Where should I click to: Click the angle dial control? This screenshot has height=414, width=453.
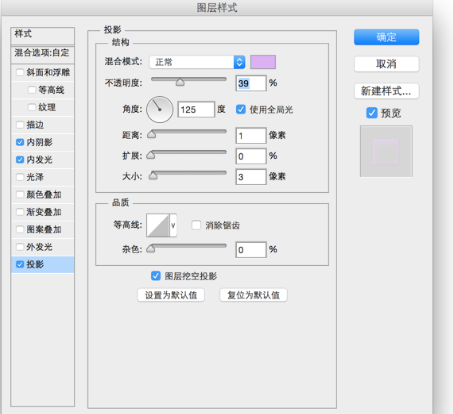pos(160,109)
